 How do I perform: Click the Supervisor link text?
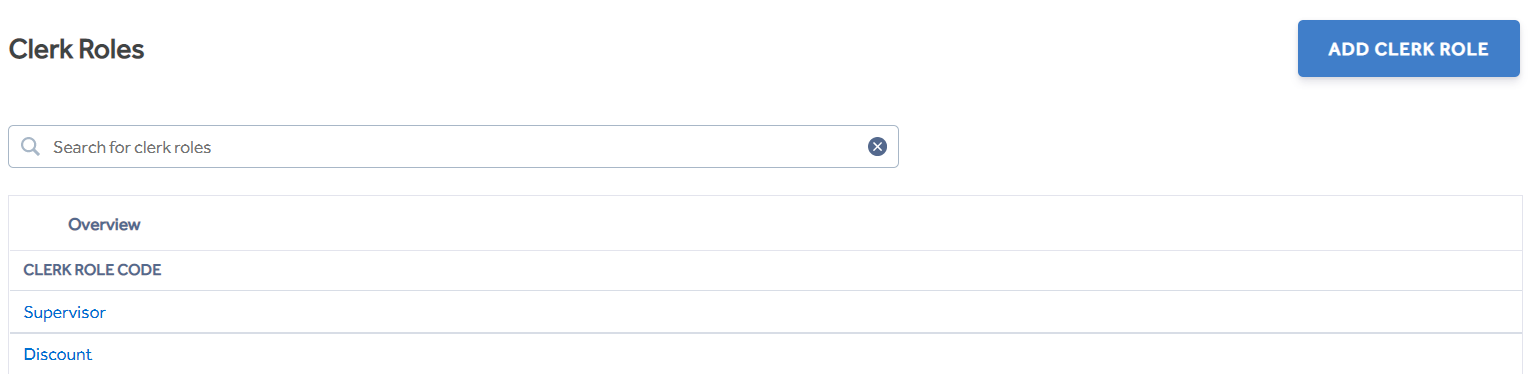[64, 312]
